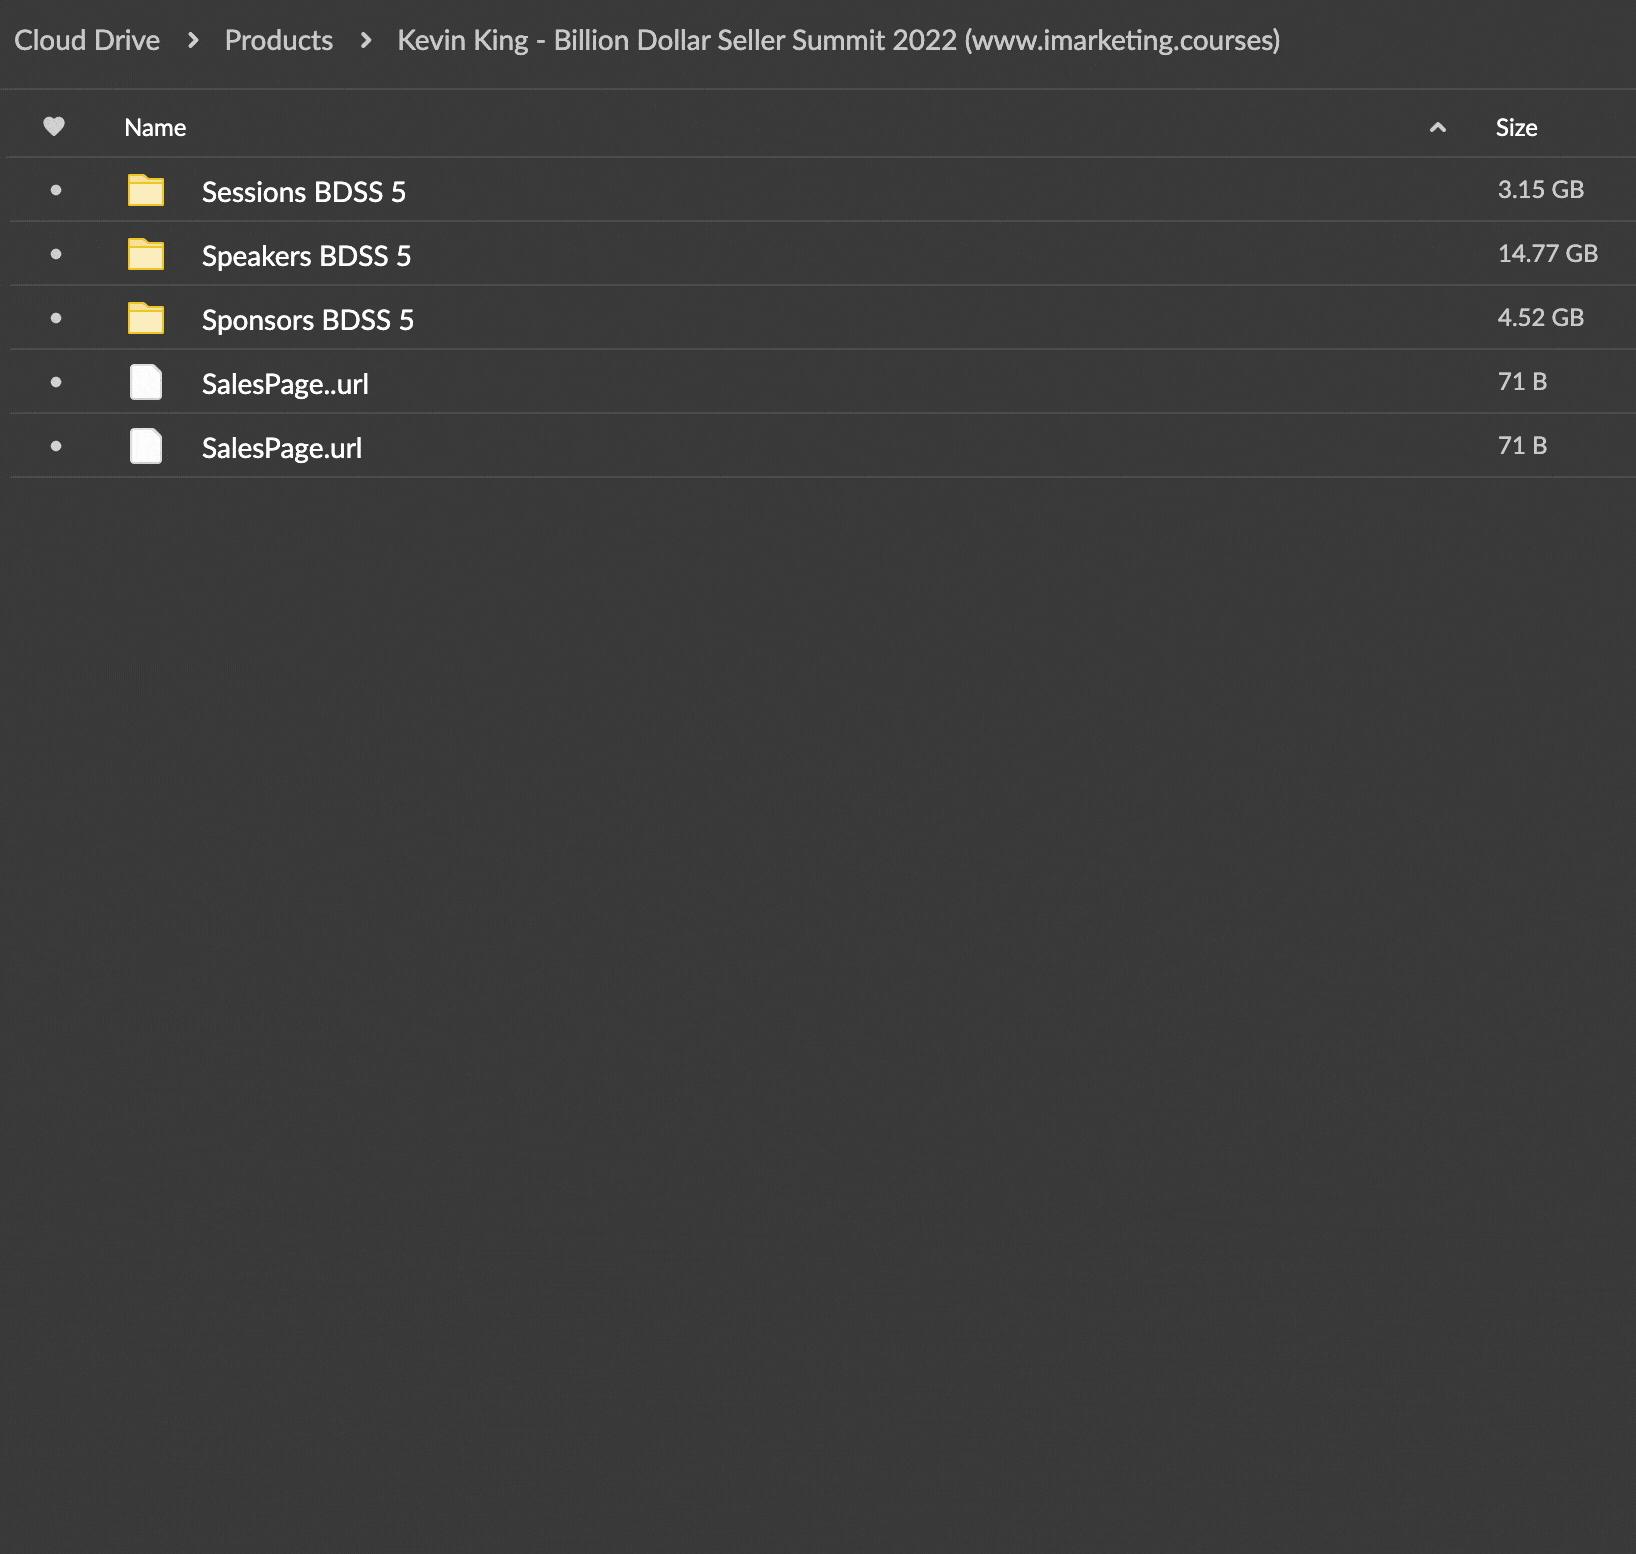Click the 3.15 GB size value
The image size is (1636, 1554).
(x=1540, y=189)
